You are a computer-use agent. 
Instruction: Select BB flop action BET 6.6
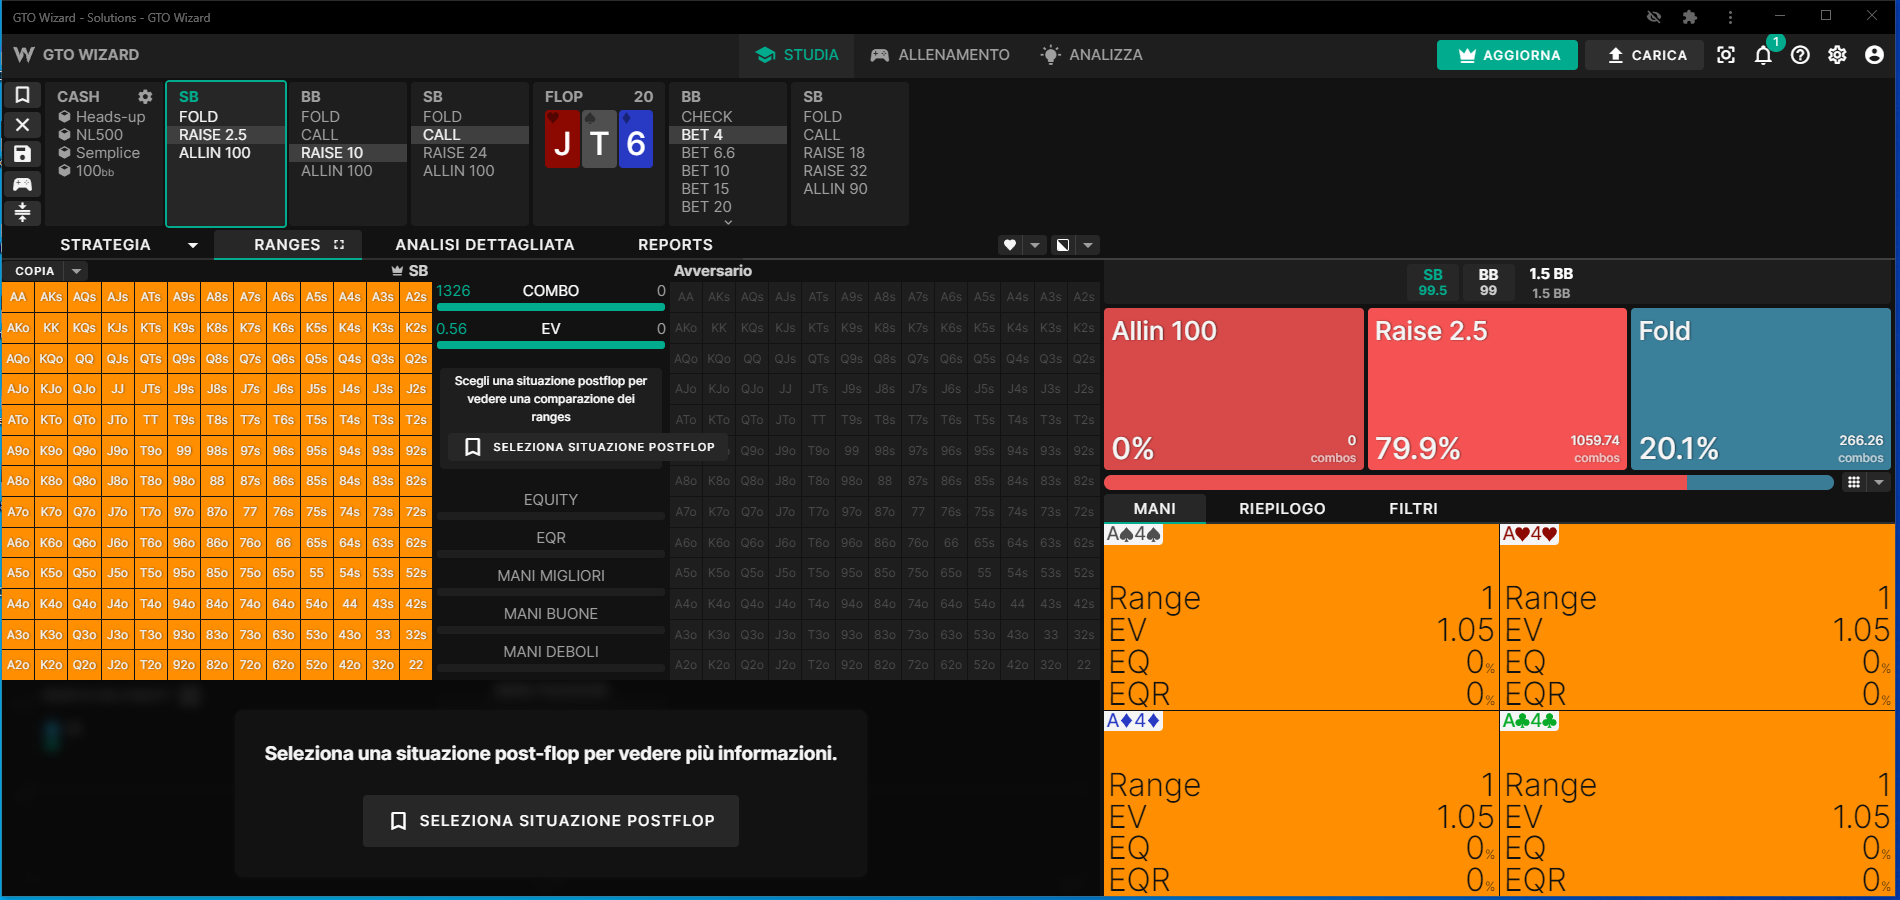coord(727,153)
